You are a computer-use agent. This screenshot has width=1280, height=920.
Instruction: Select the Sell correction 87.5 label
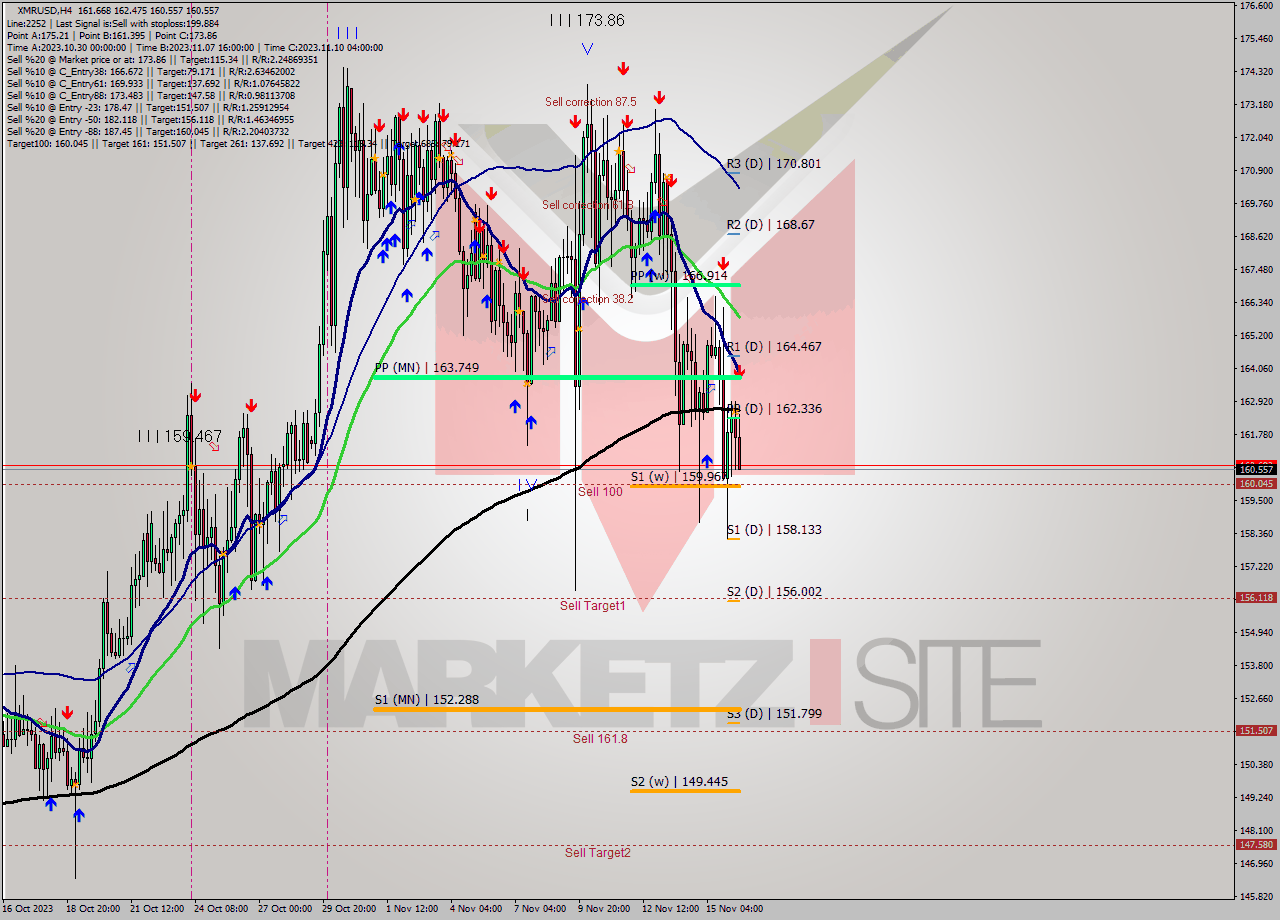pyautogui.click(x=591, y=102)
